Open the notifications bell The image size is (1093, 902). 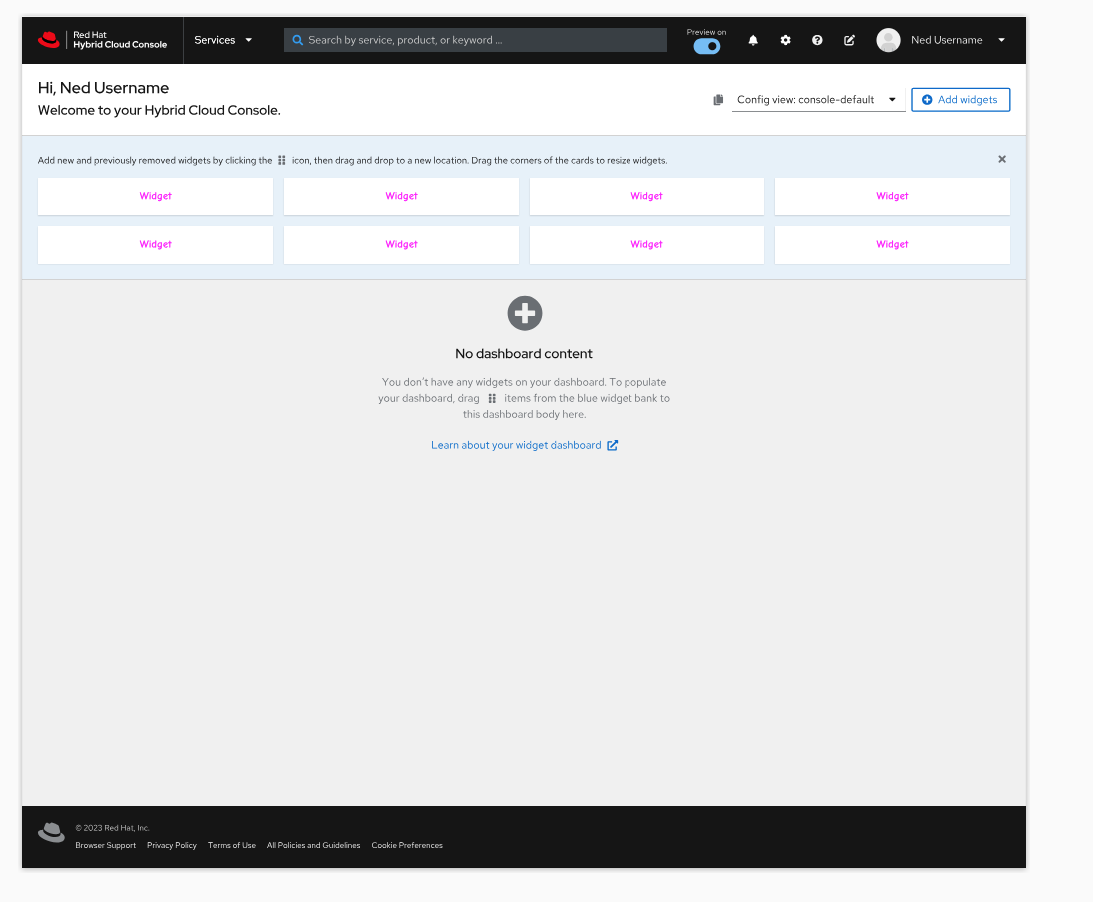tap(753, 40)
